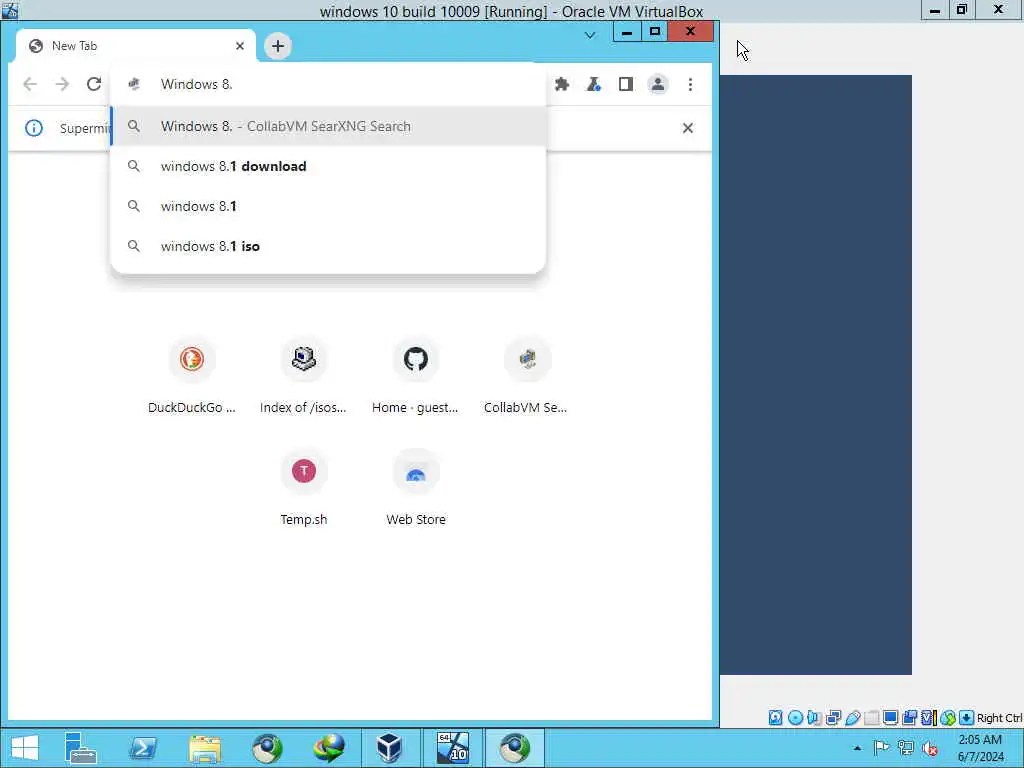This screenshot has height=768, width=1024.
Task: Click the Chrome Labs flask icon
Action: pyautogui.click(x=594, y=84)
